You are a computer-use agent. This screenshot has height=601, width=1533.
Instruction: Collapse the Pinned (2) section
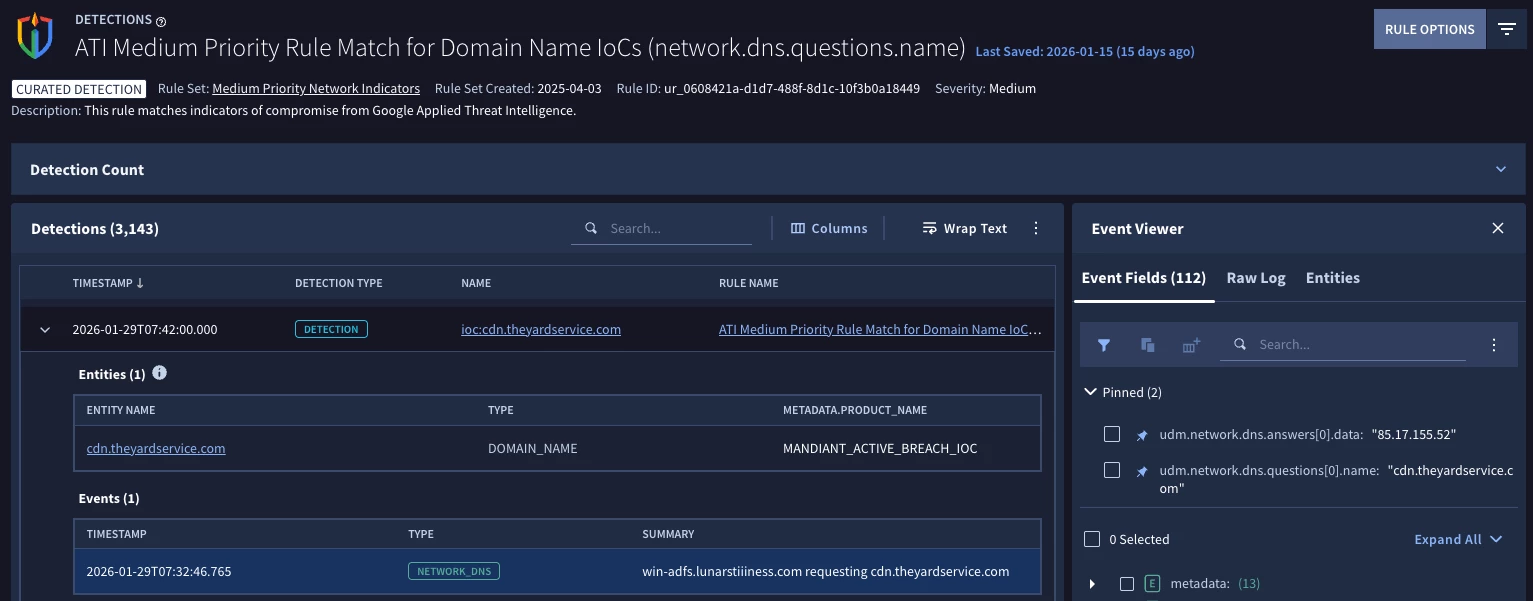tap(1091, 392)
